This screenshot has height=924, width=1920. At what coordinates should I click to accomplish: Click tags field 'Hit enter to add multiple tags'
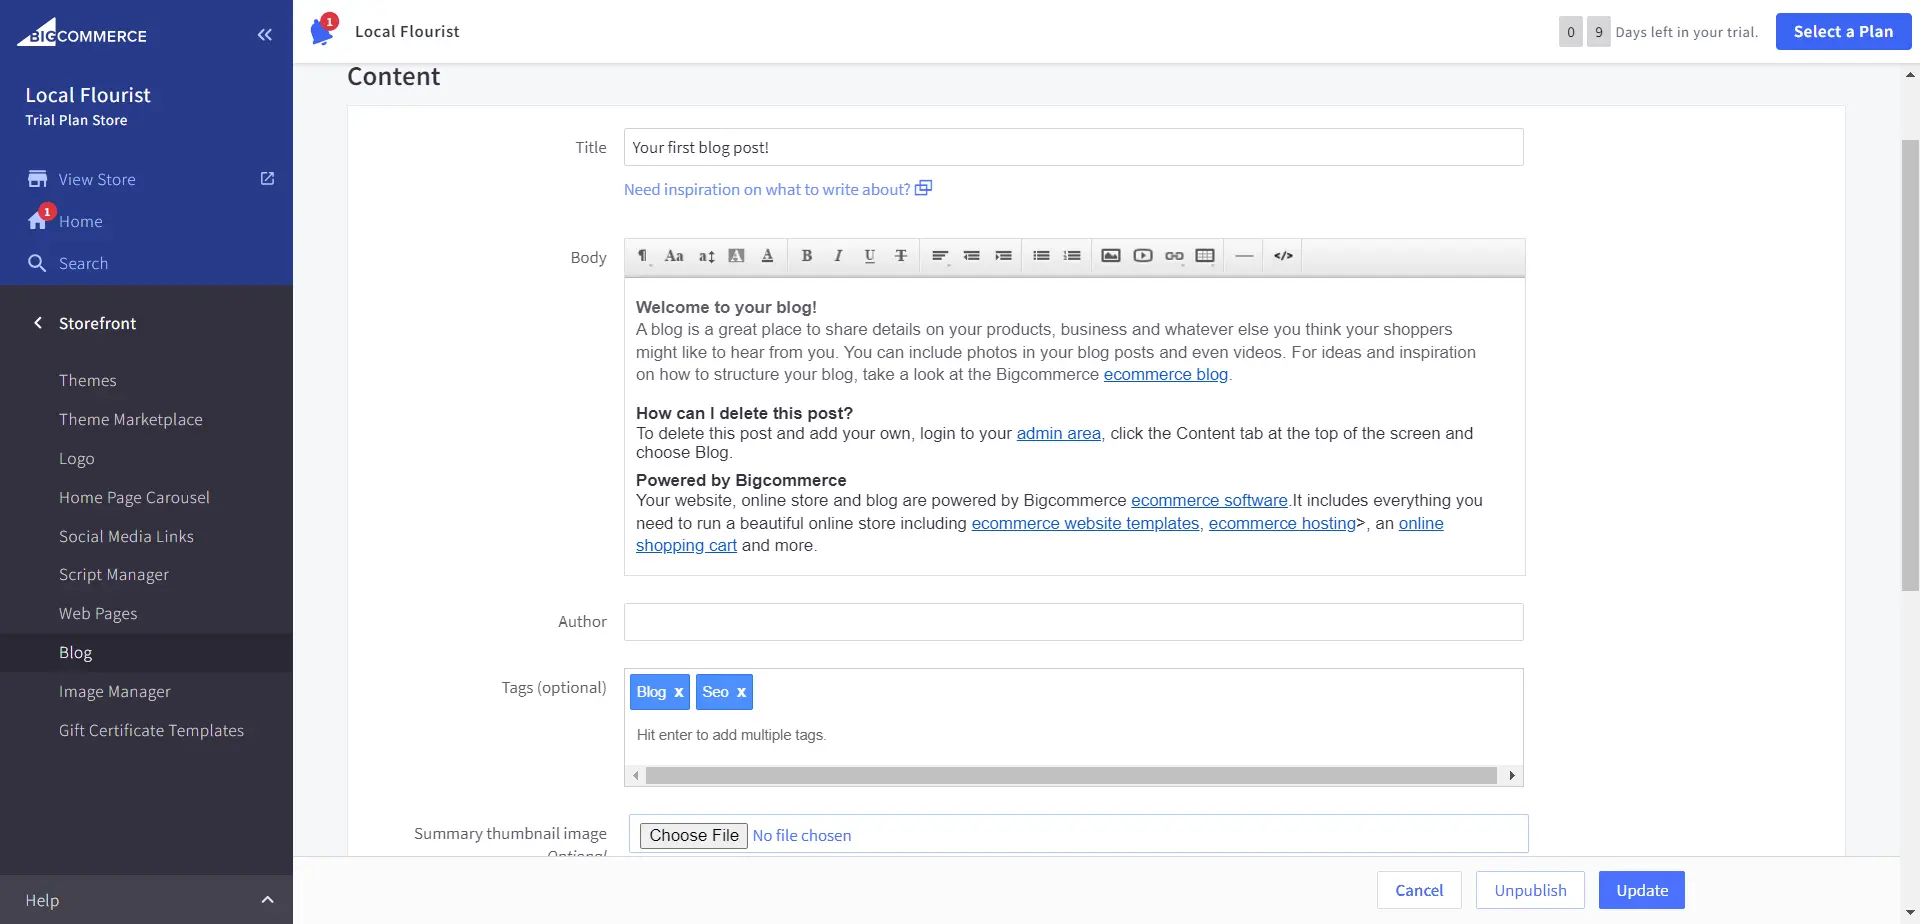[731, 735]
